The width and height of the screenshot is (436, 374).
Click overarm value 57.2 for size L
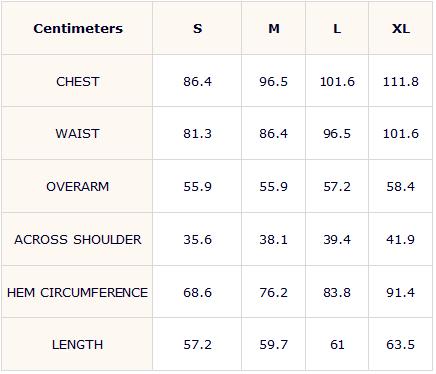(x=337, y=186)
